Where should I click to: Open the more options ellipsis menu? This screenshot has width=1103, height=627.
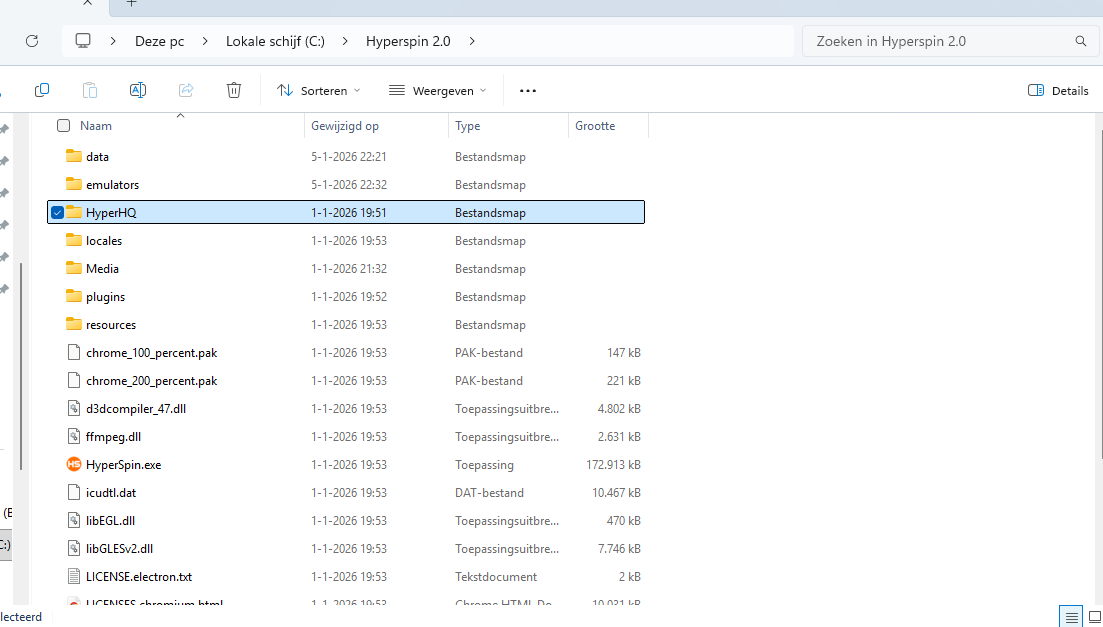click(528, 90)
